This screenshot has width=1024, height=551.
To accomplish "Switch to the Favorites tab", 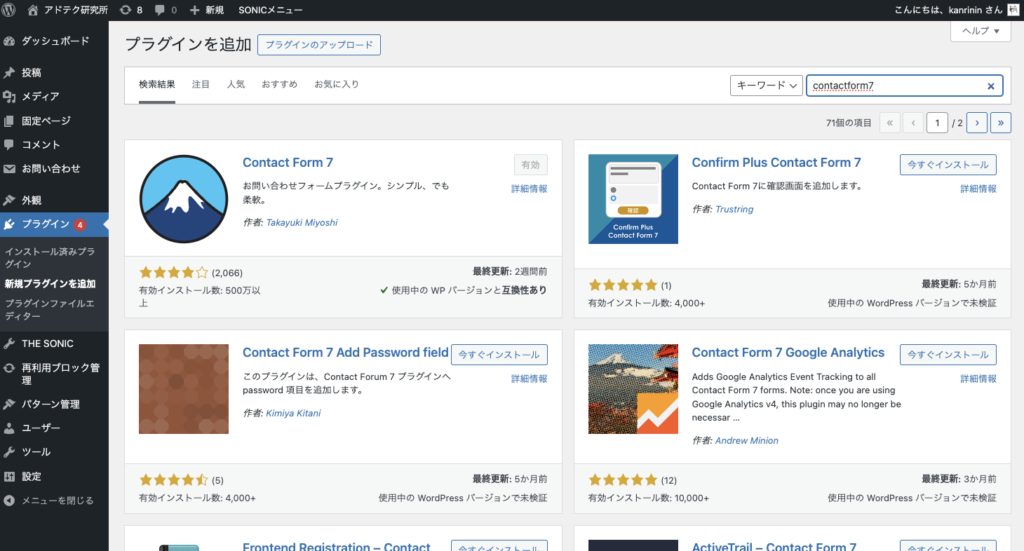I will pyautogui.click(x=336, y=84).
